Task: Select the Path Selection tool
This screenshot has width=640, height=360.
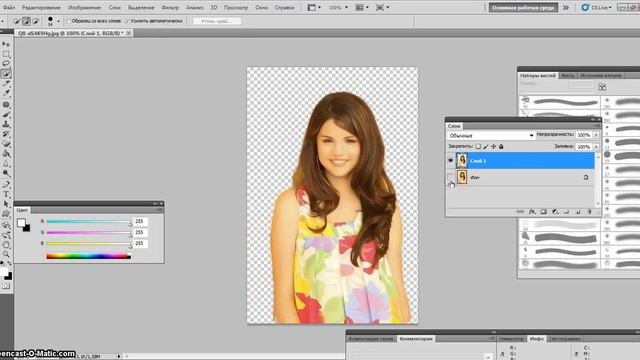Action: tap(6, 204)
